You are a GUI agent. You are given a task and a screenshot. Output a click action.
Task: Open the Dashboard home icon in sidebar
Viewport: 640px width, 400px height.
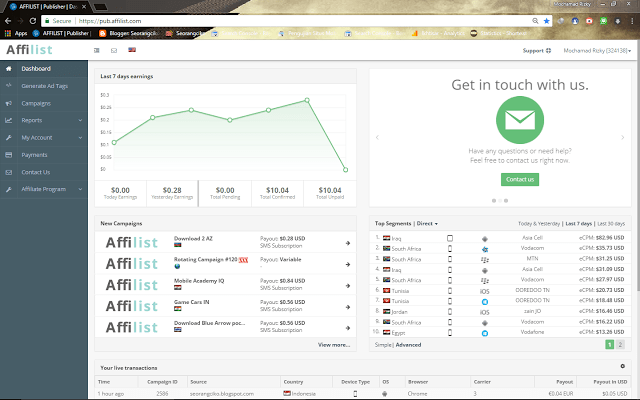tap(8, 68)
